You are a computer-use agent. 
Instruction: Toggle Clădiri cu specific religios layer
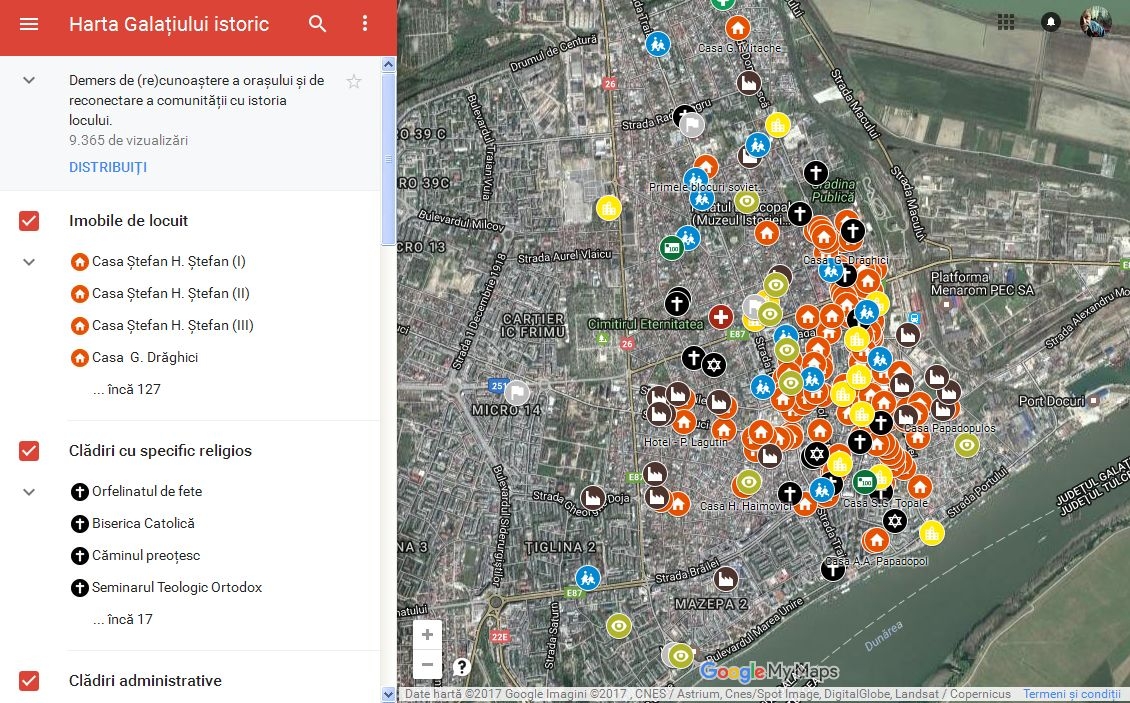[29, 451]
